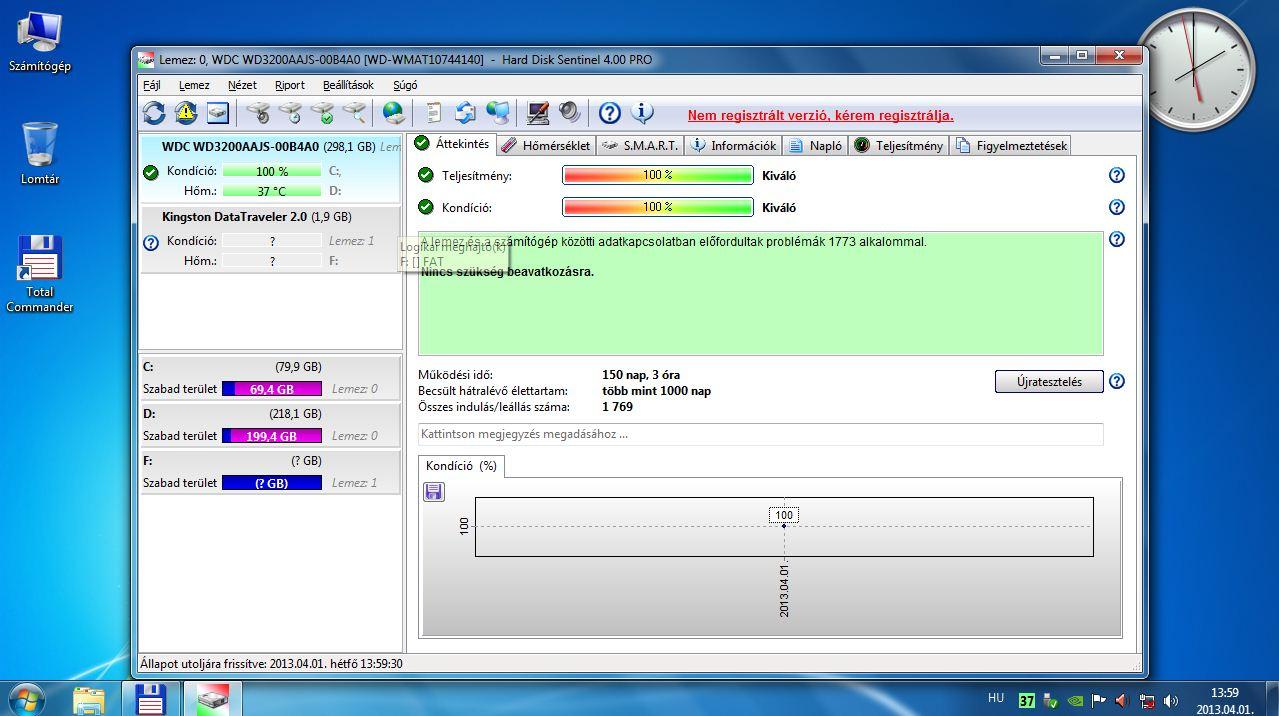The width and height of the screenshot is (1279, 716).
Task: Click the HU language indicator
Action: [996, 698]
